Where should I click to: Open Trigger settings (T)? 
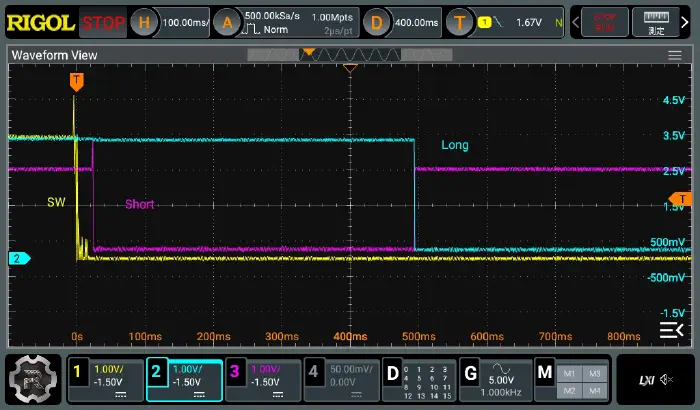(503, 21)
